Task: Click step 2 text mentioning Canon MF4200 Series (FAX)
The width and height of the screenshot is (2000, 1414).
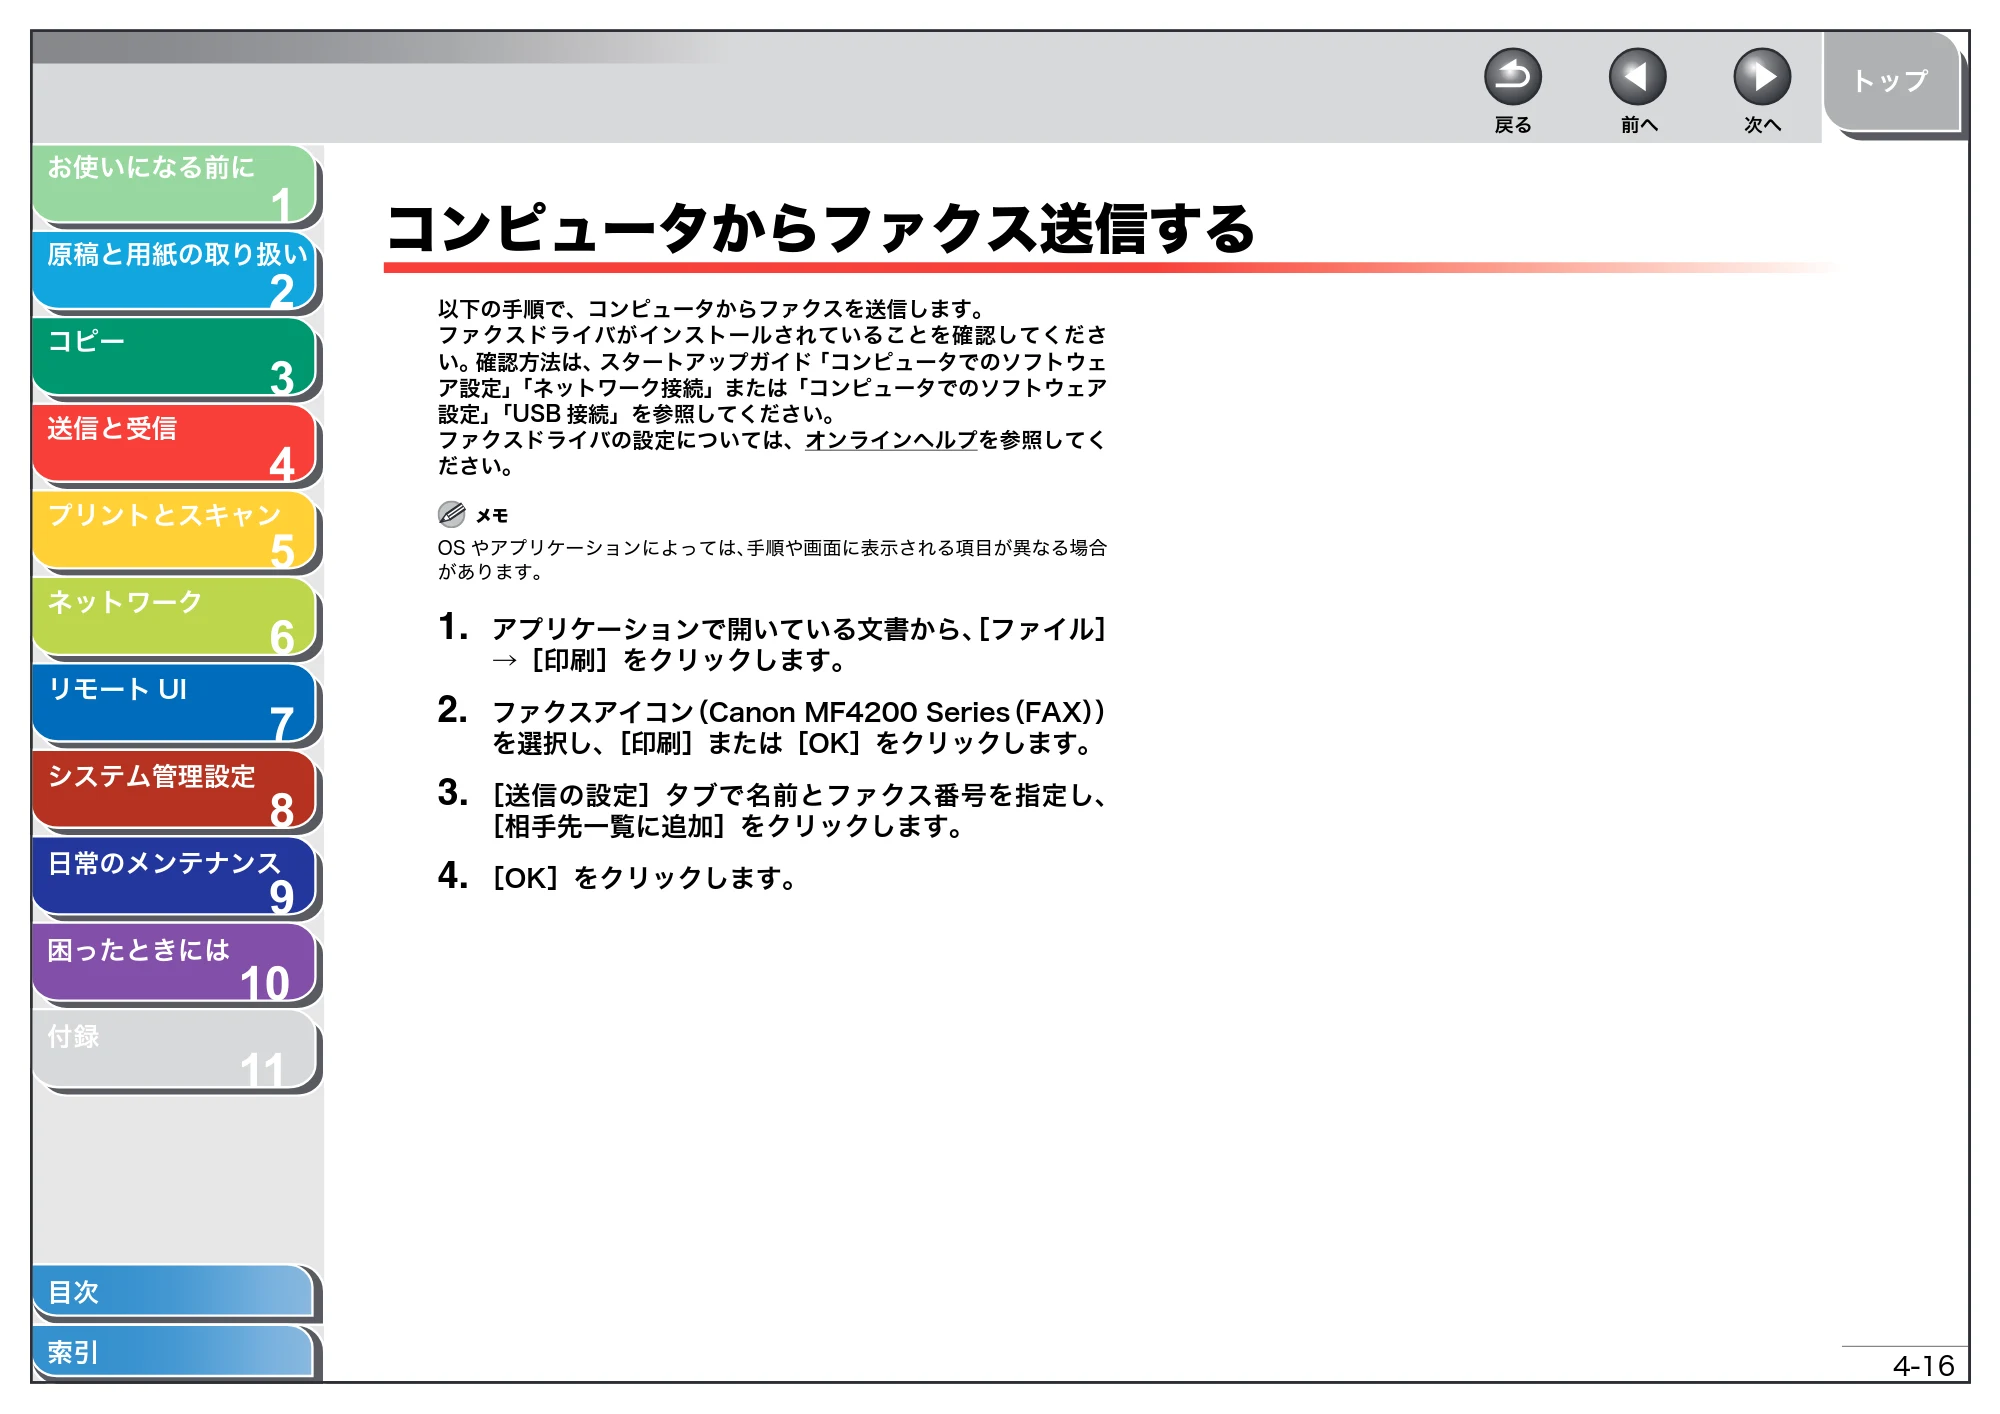Action: pos(798,727)
